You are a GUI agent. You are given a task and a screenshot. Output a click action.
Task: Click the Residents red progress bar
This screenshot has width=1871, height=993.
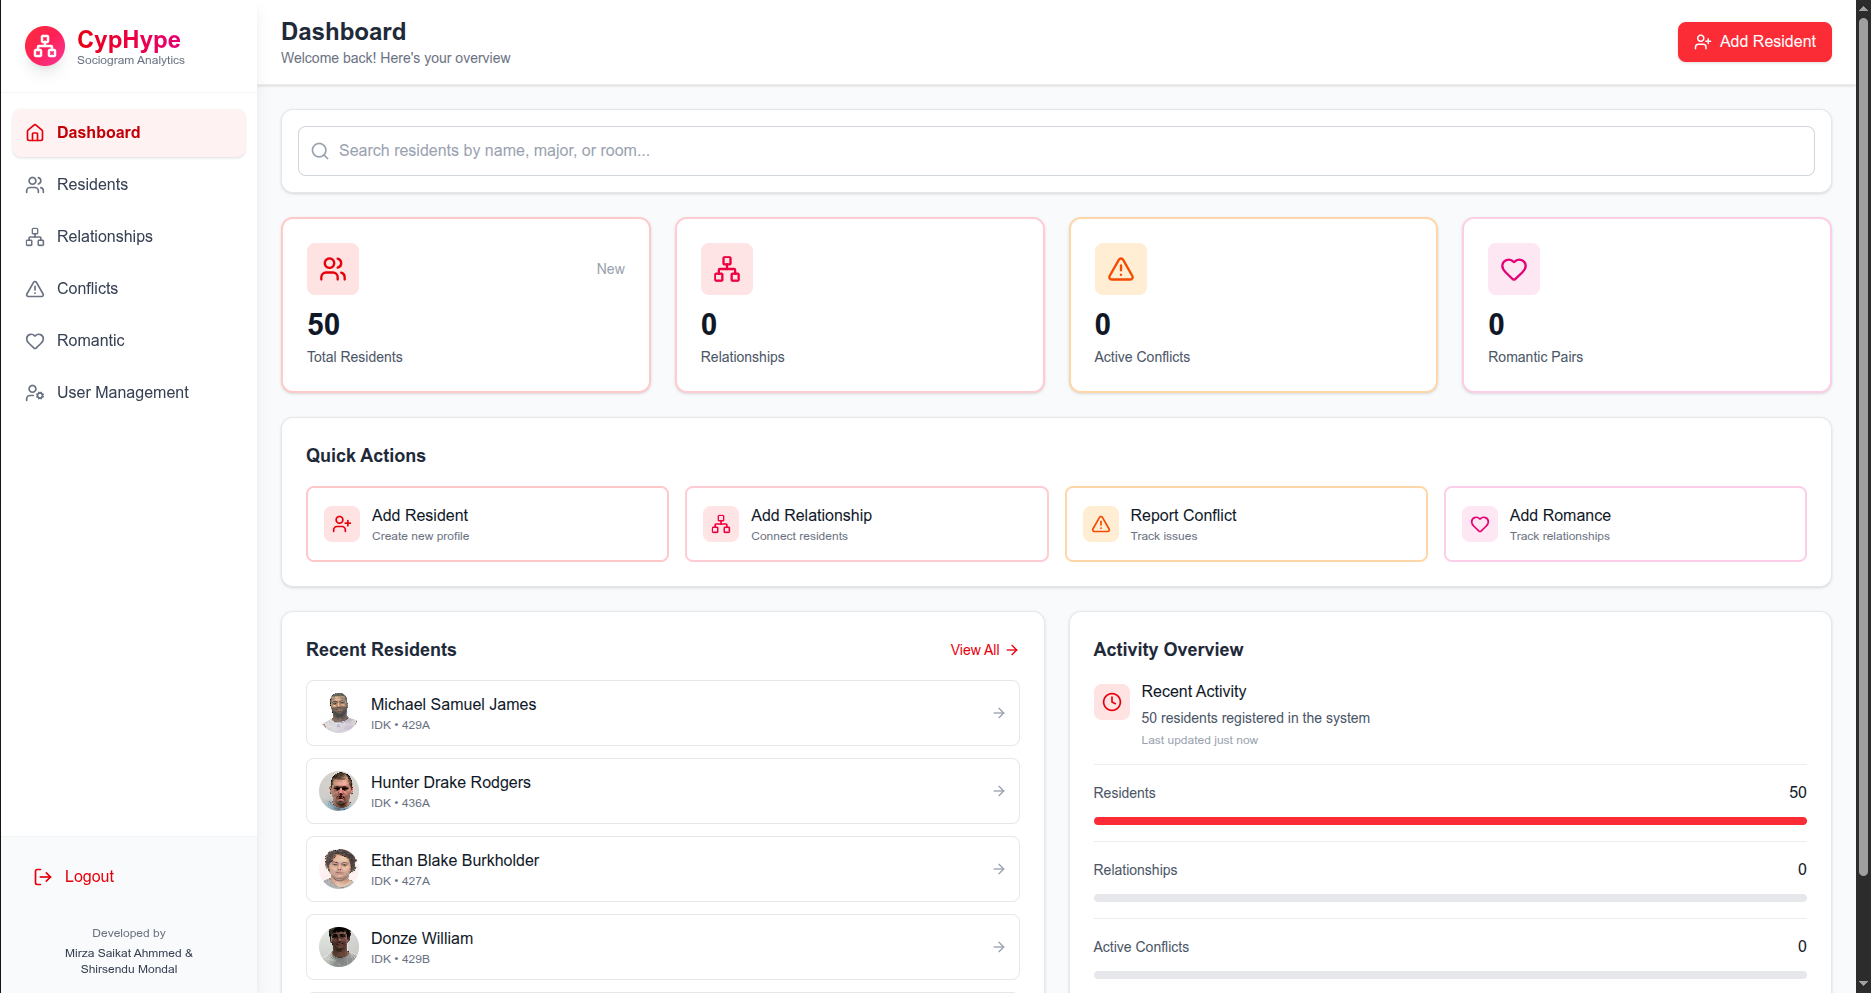point(1450,821)
